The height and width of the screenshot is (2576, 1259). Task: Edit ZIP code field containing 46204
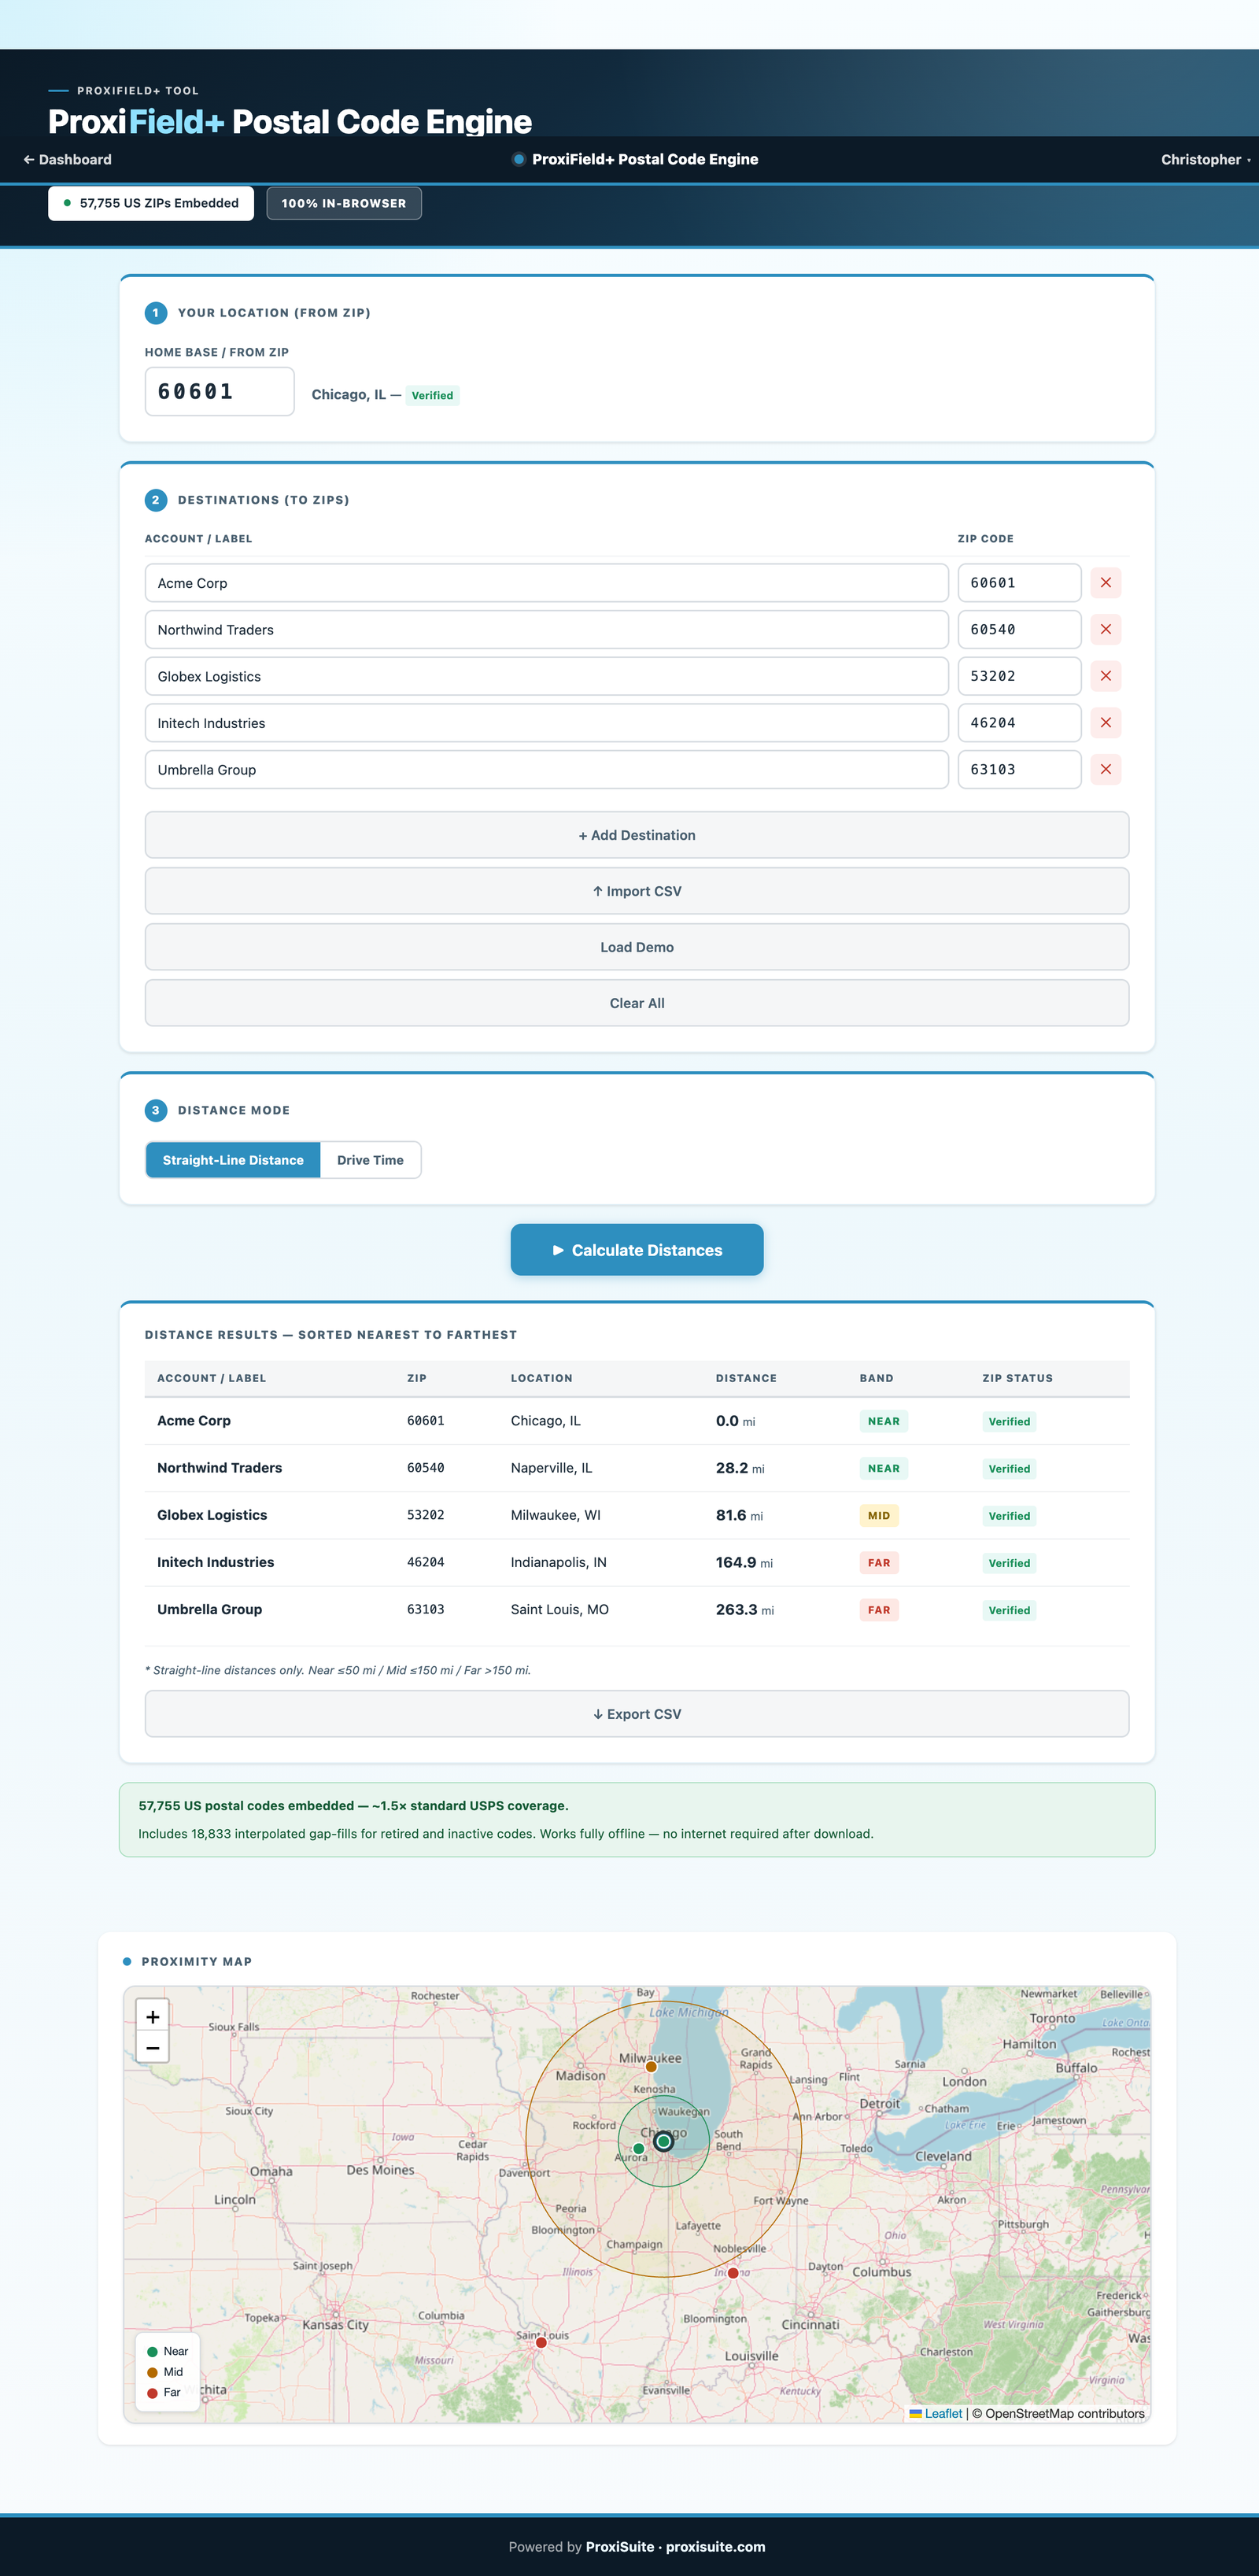coord(1020,723)
